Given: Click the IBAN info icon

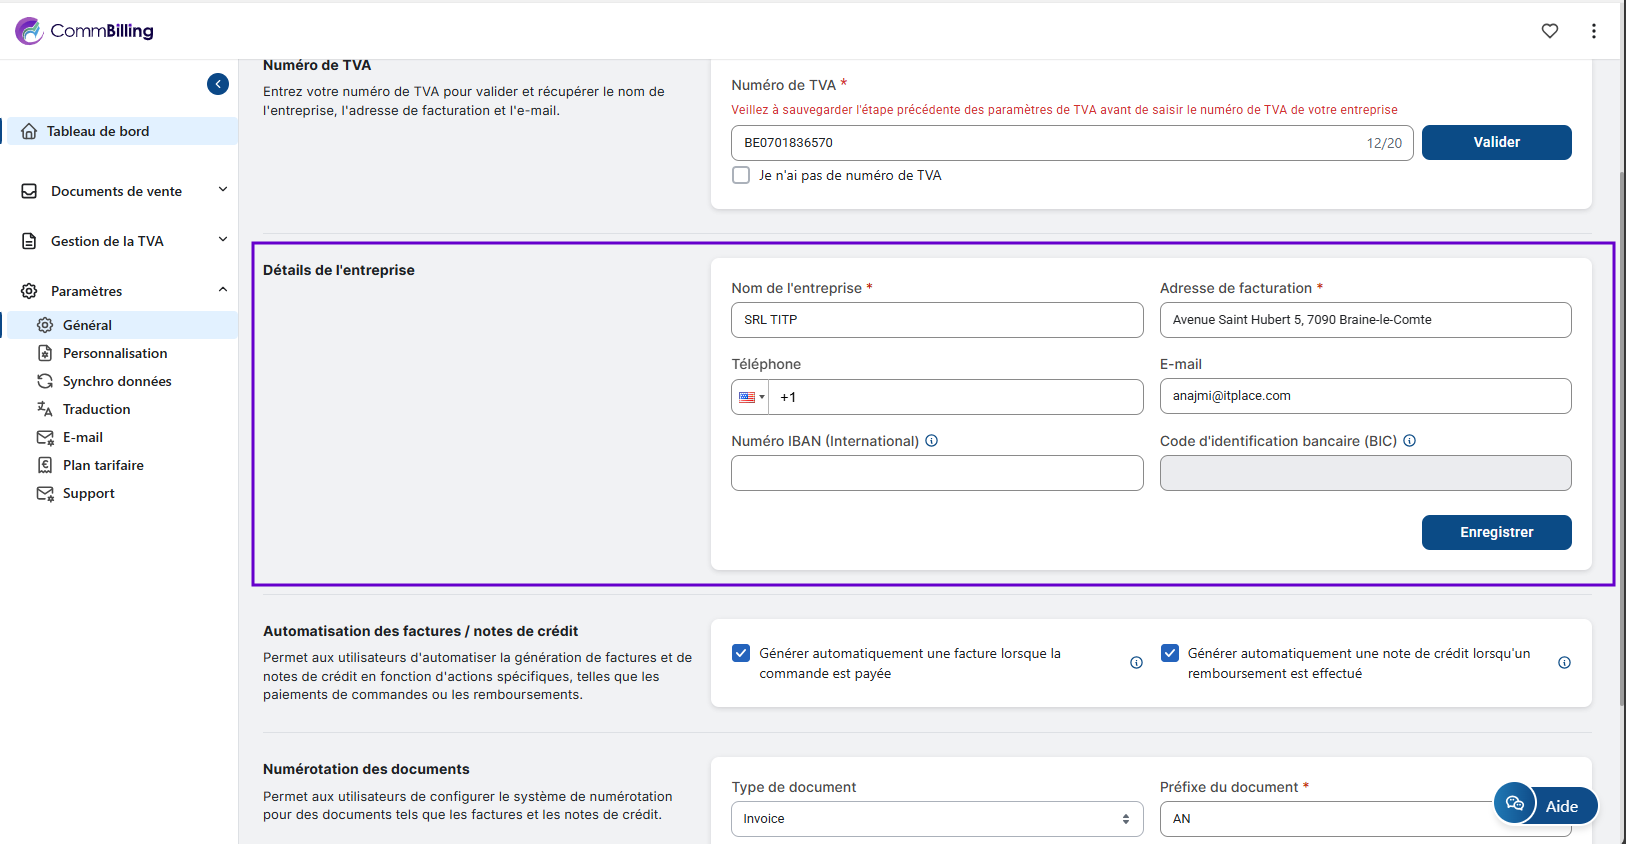Looking at the screenshot, I should pyautogui.click(x=931, y=441).
